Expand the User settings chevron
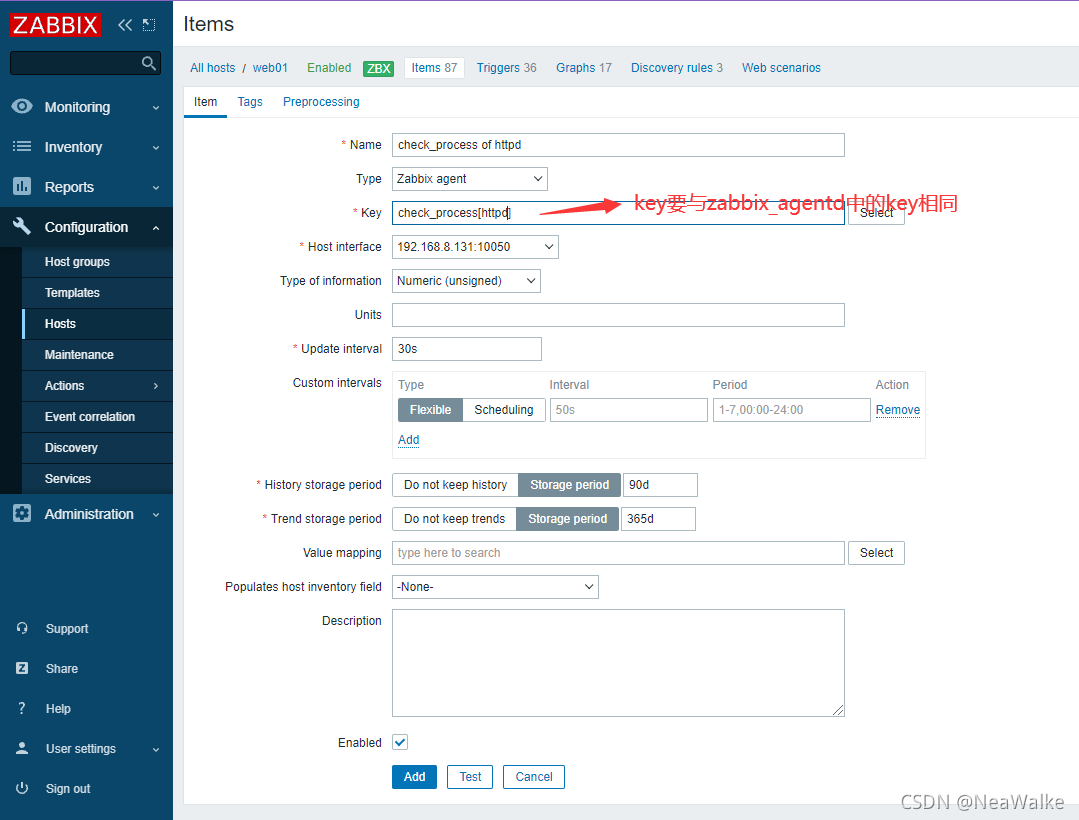 point(156,749)
